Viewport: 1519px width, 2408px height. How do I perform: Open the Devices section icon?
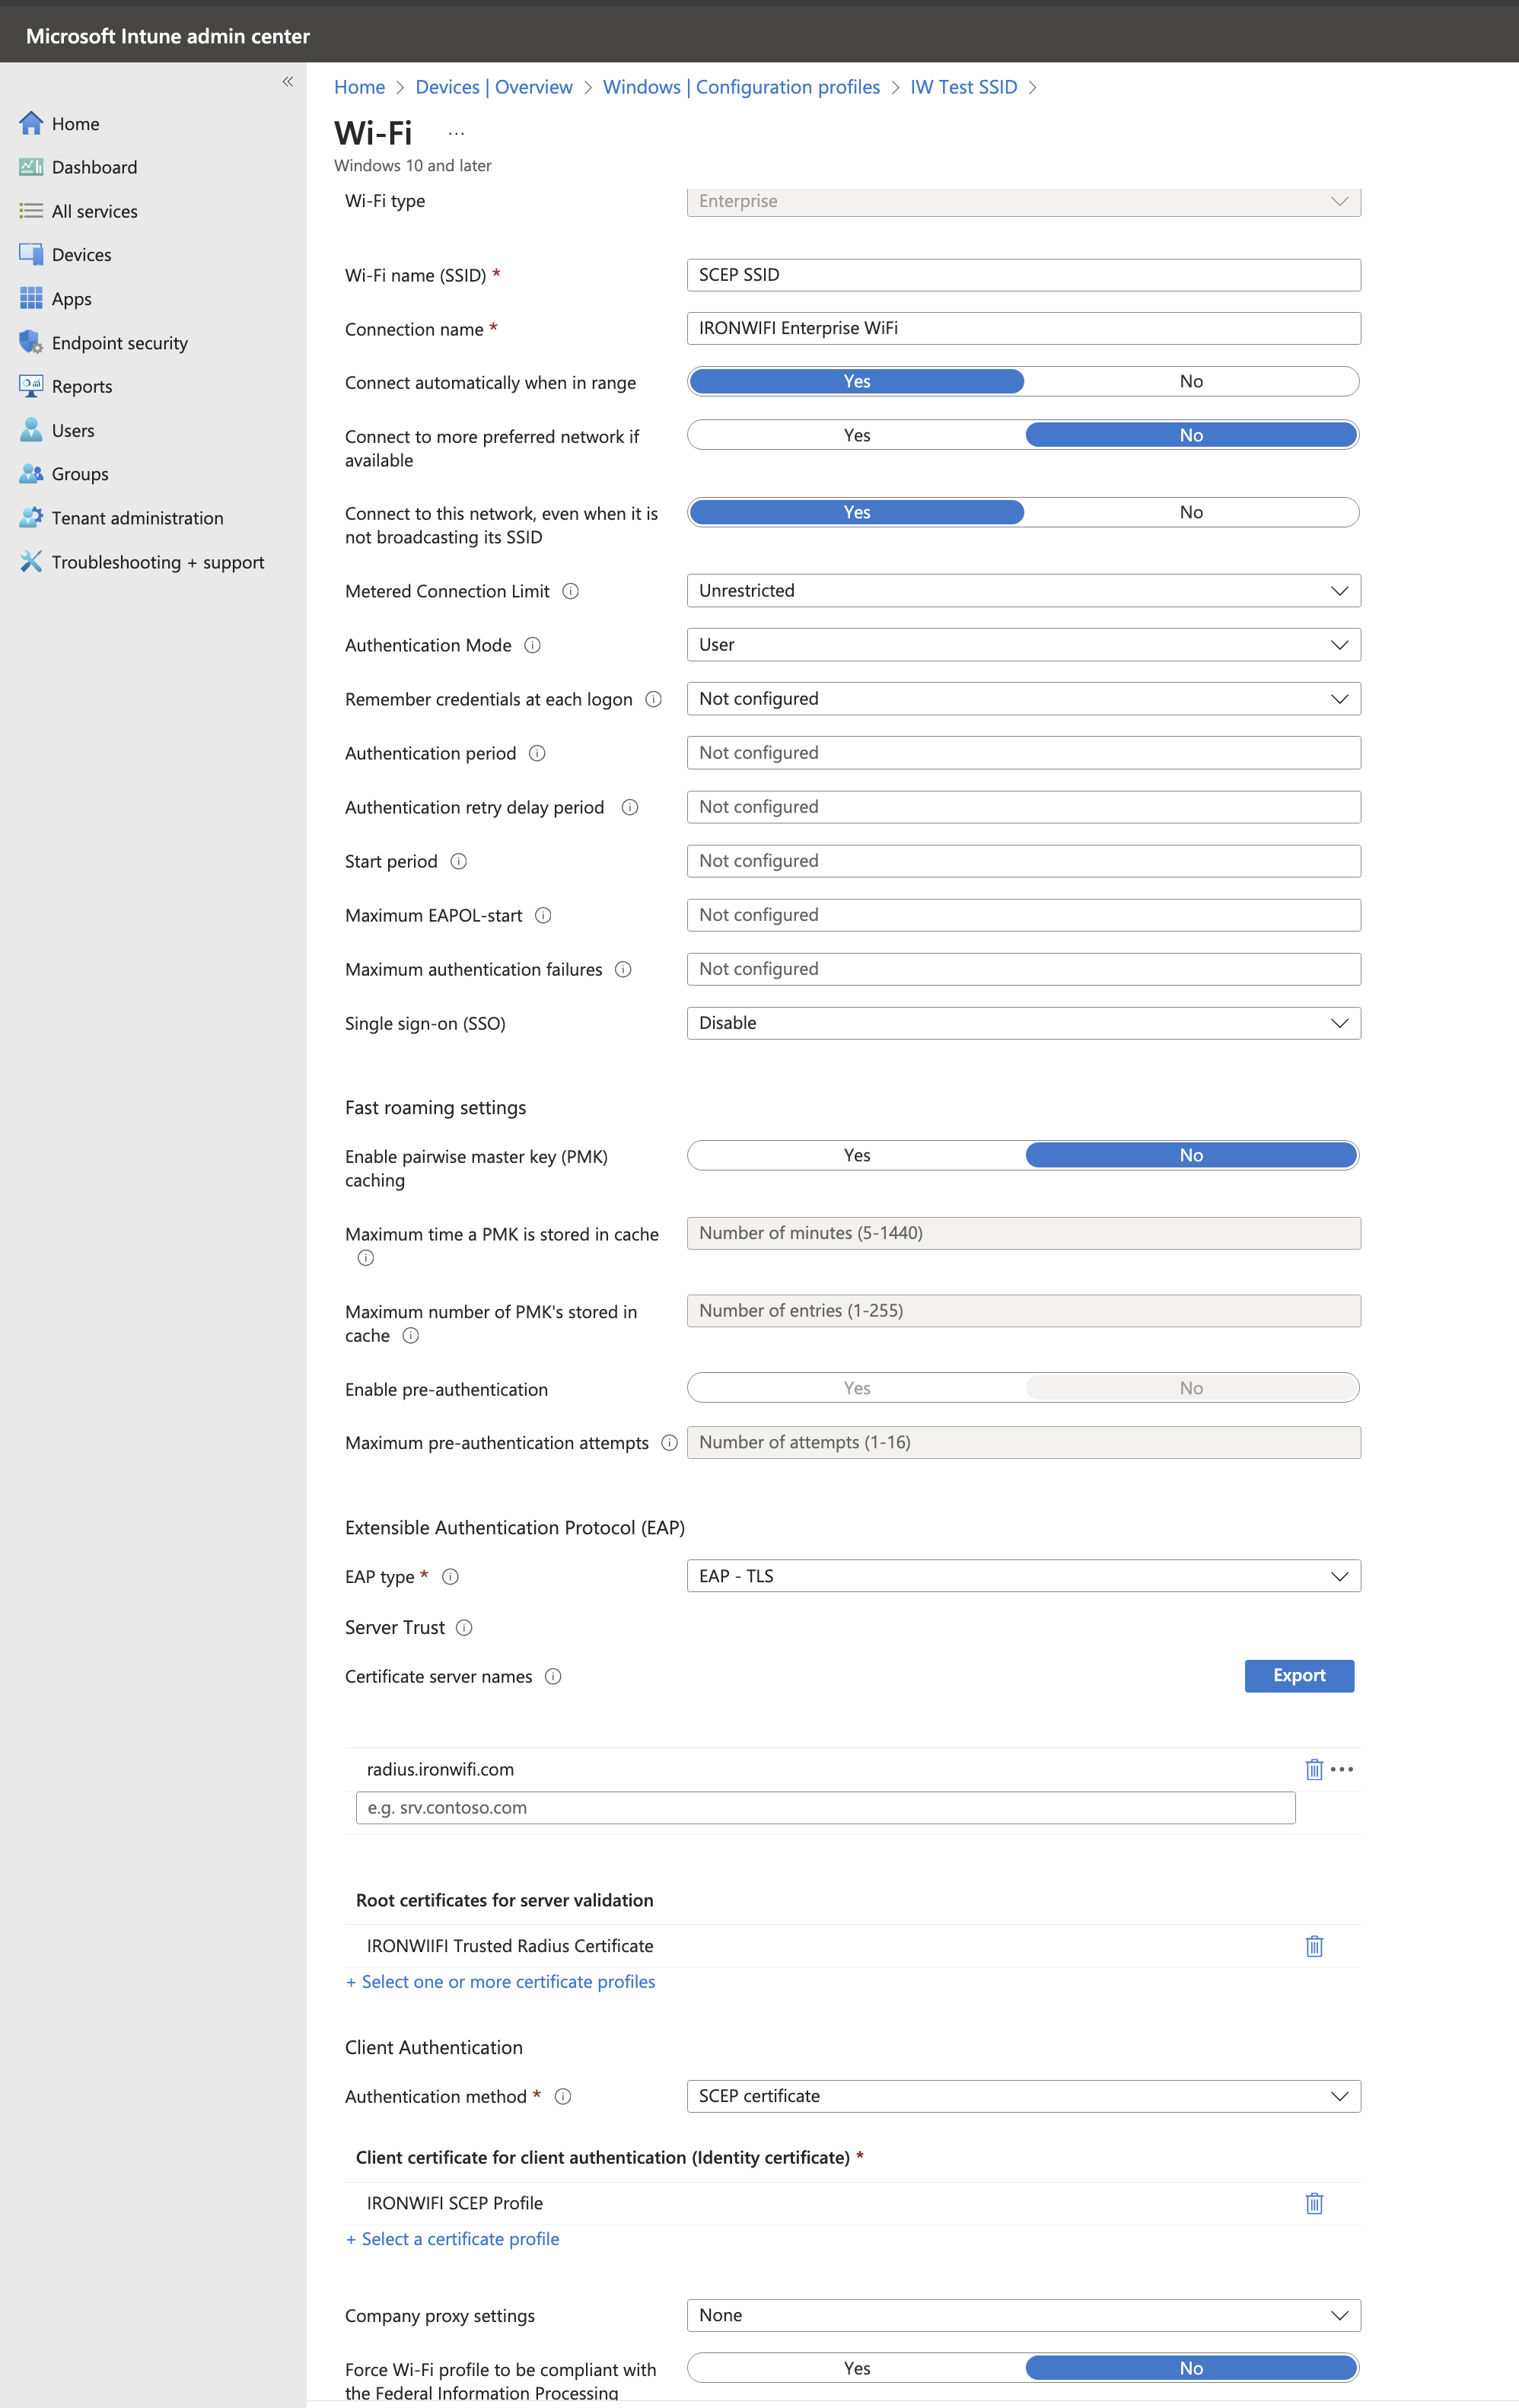[31, 254]
